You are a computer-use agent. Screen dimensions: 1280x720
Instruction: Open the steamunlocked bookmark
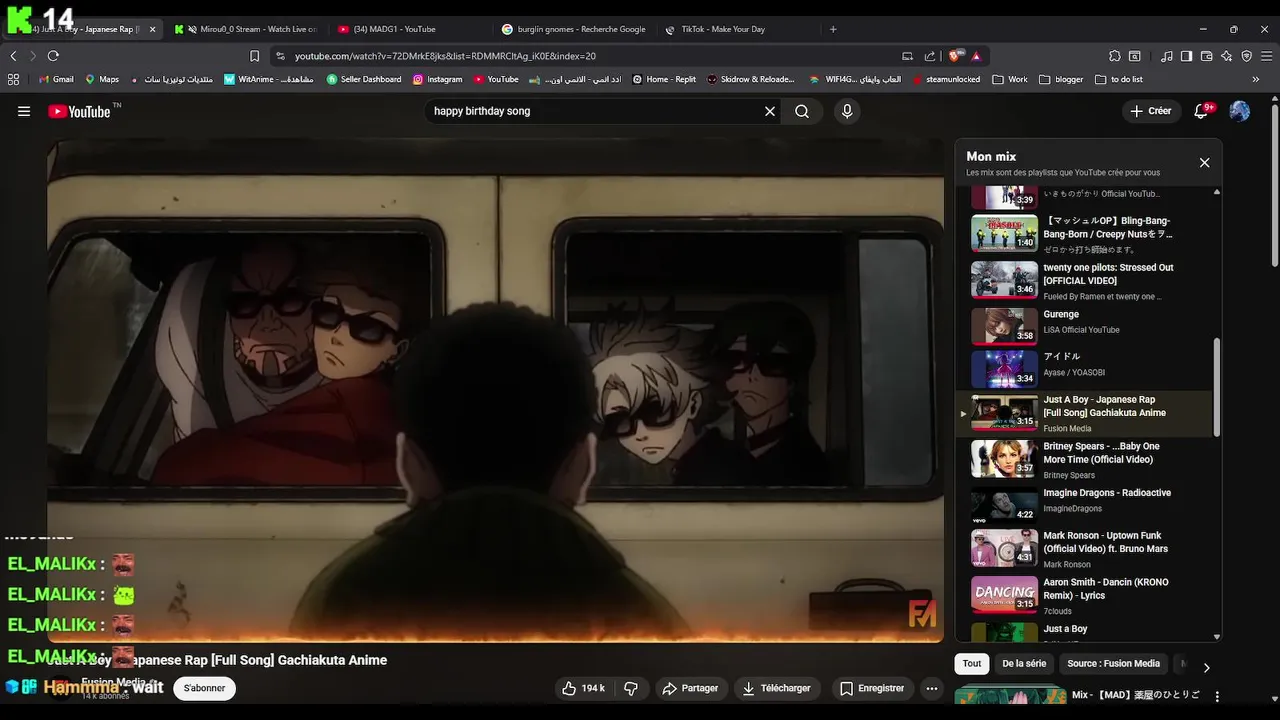point(946,79)
